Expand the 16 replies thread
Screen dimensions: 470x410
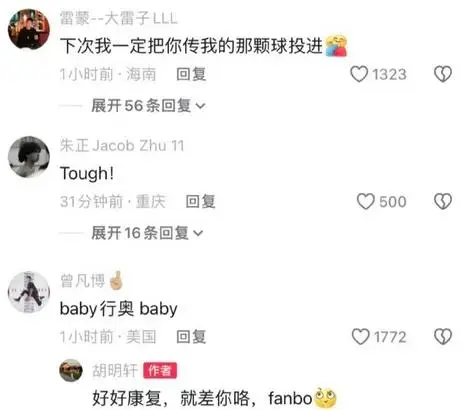[x=147, y=233]
